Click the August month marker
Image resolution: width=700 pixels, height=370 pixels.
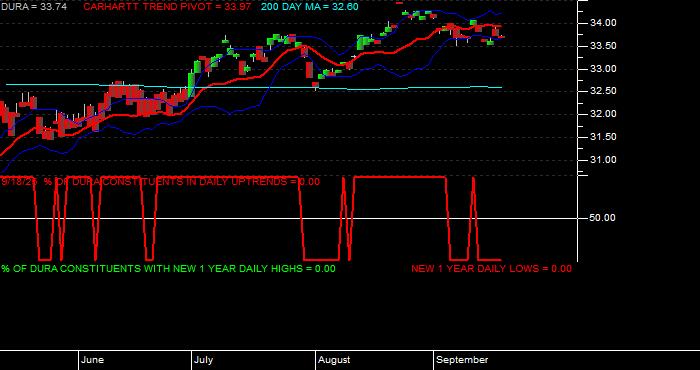(334, 360)
